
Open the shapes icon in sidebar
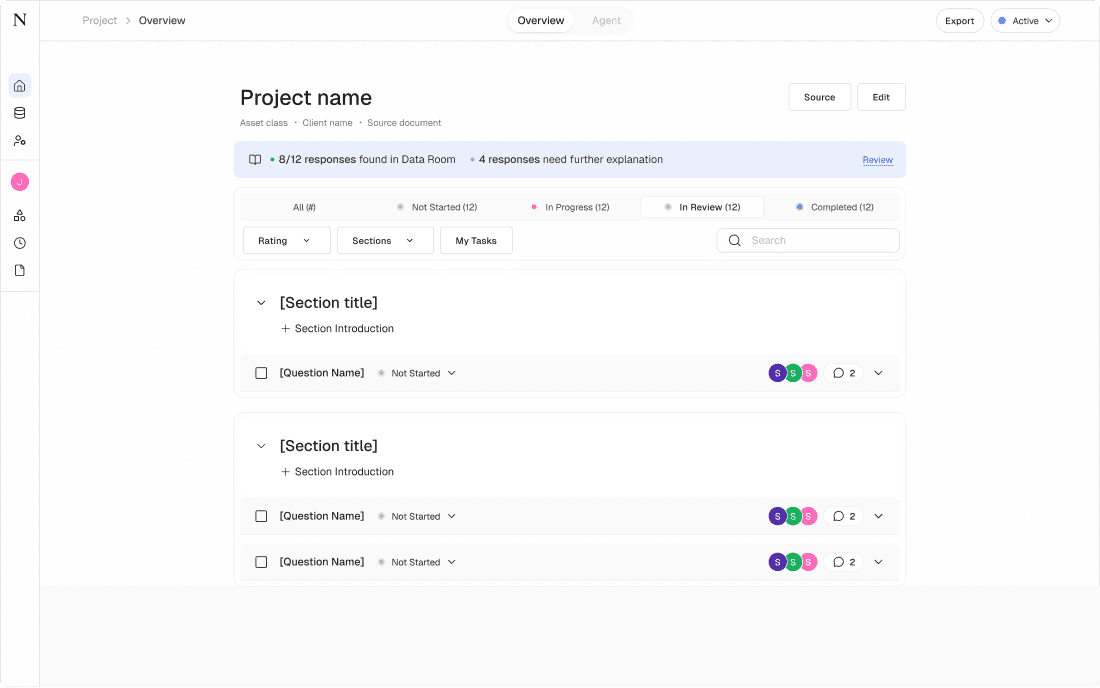pos(20,216)
